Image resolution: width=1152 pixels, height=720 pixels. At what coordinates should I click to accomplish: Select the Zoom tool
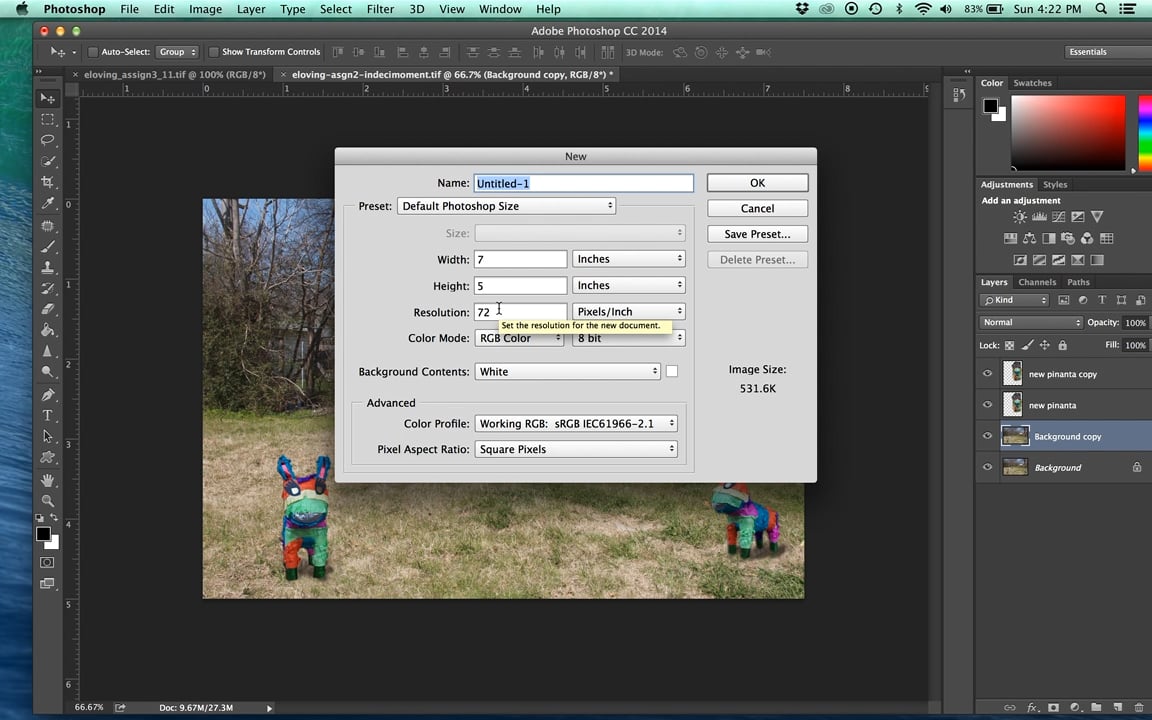[48, 500]
